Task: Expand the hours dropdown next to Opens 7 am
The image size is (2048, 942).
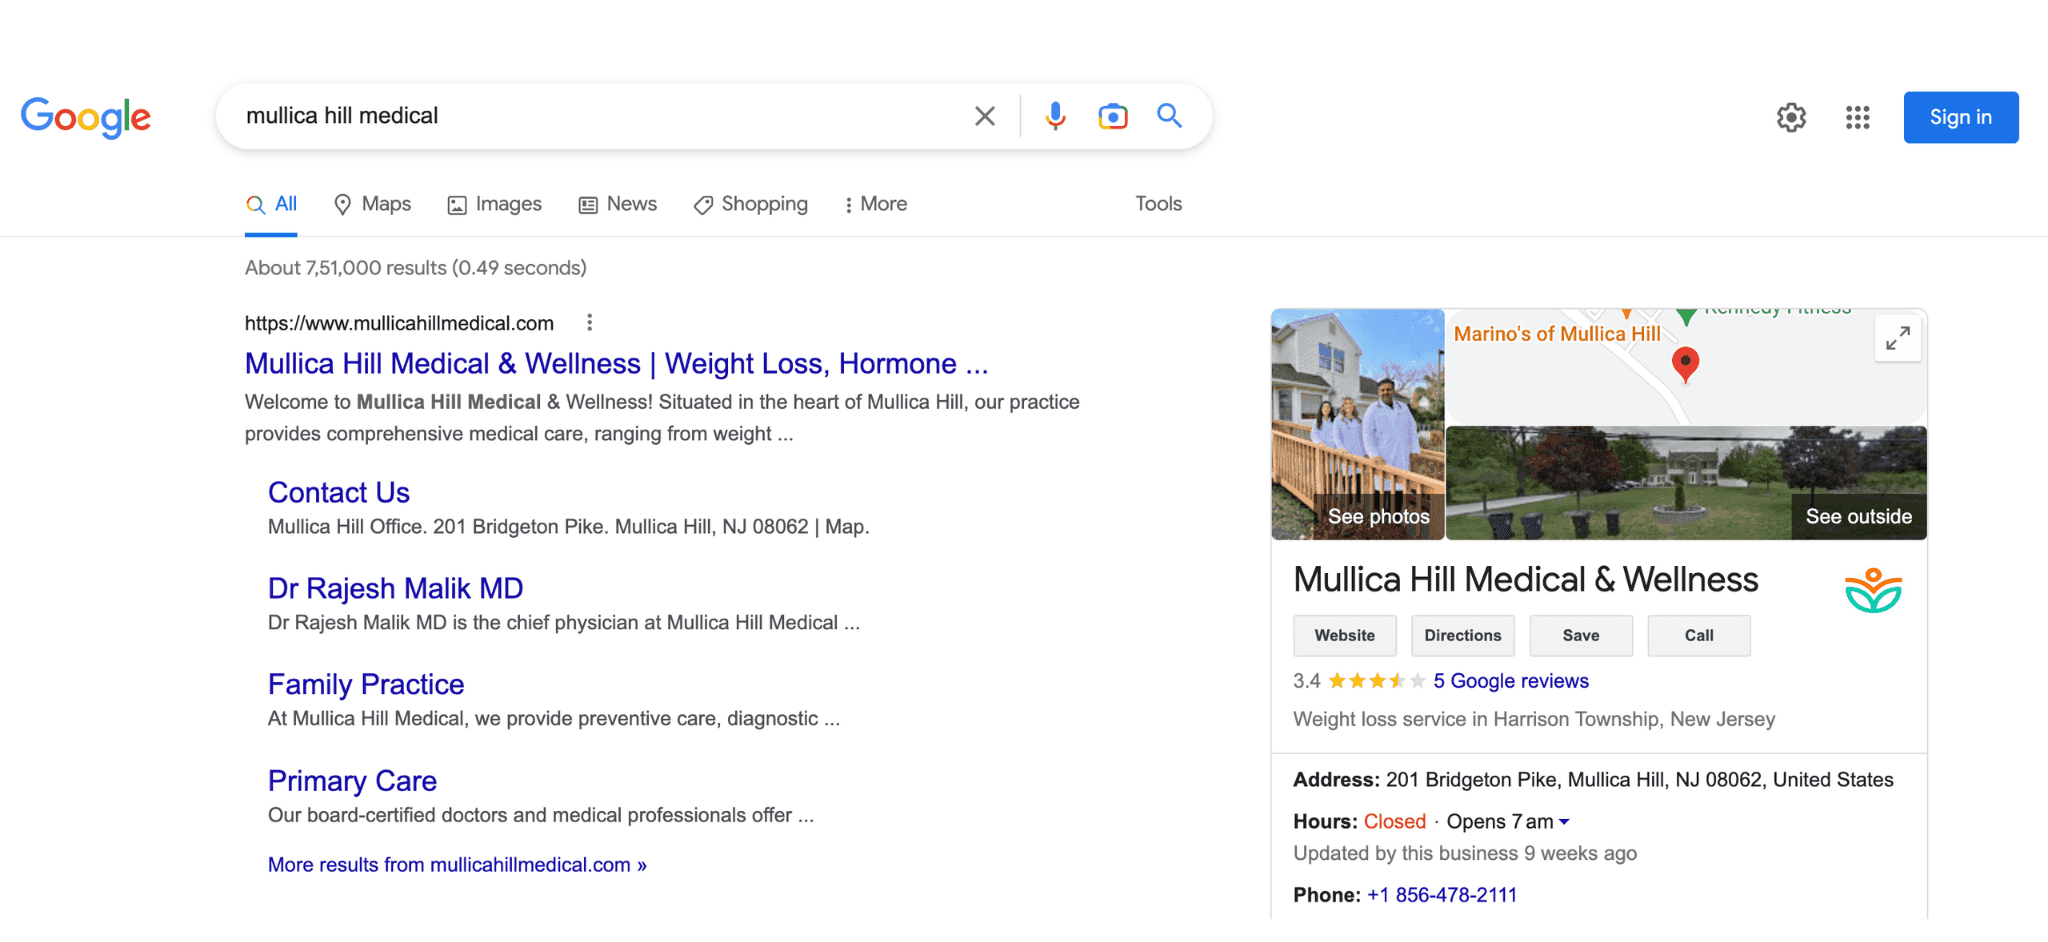Action: click(1564, 822)
